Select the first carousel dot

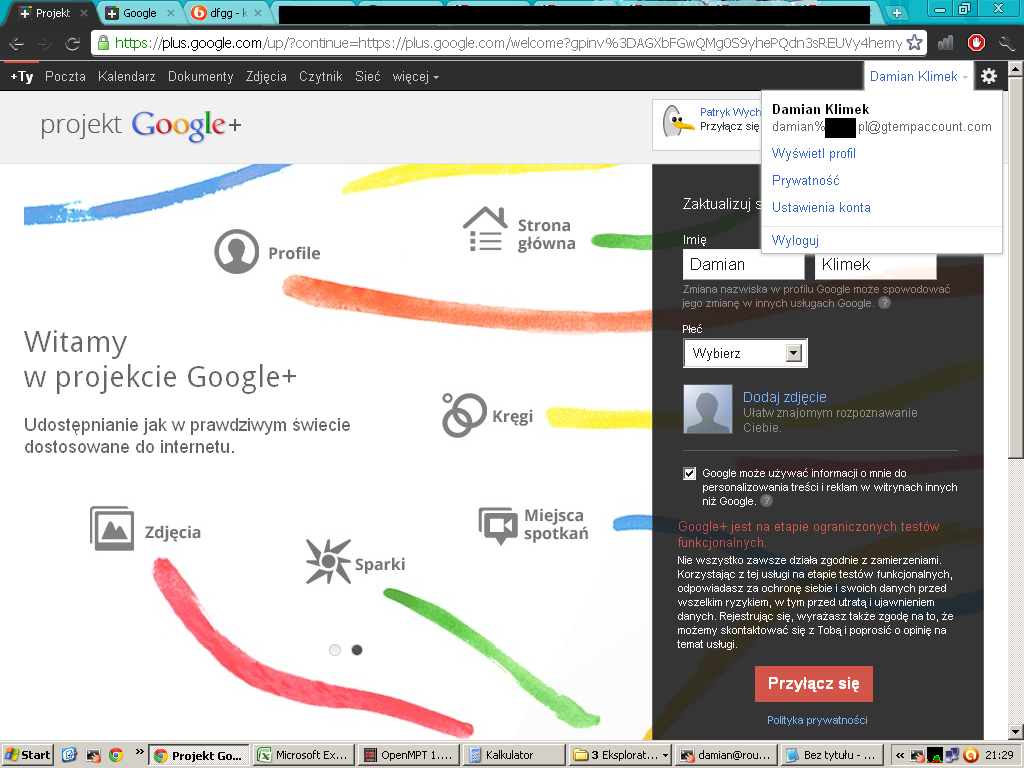point(335,650)
